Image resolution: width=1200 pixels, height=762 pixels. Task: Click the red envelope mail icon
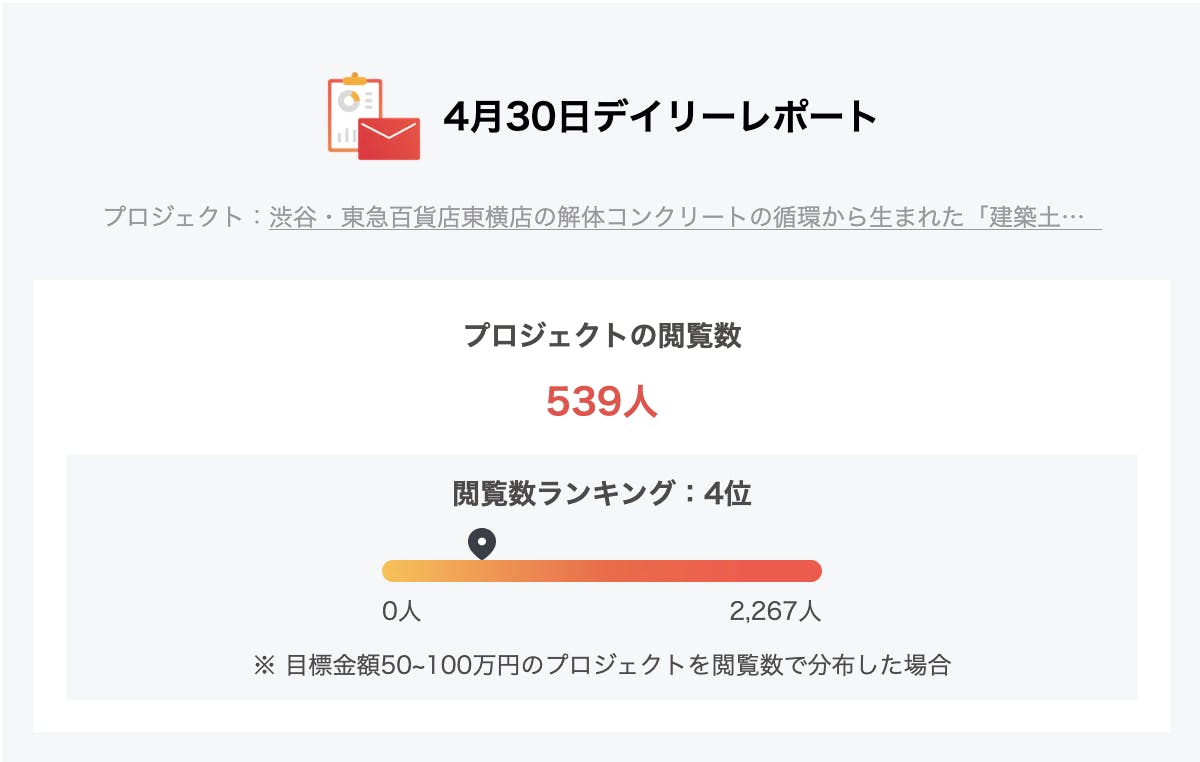pos(389,138)
